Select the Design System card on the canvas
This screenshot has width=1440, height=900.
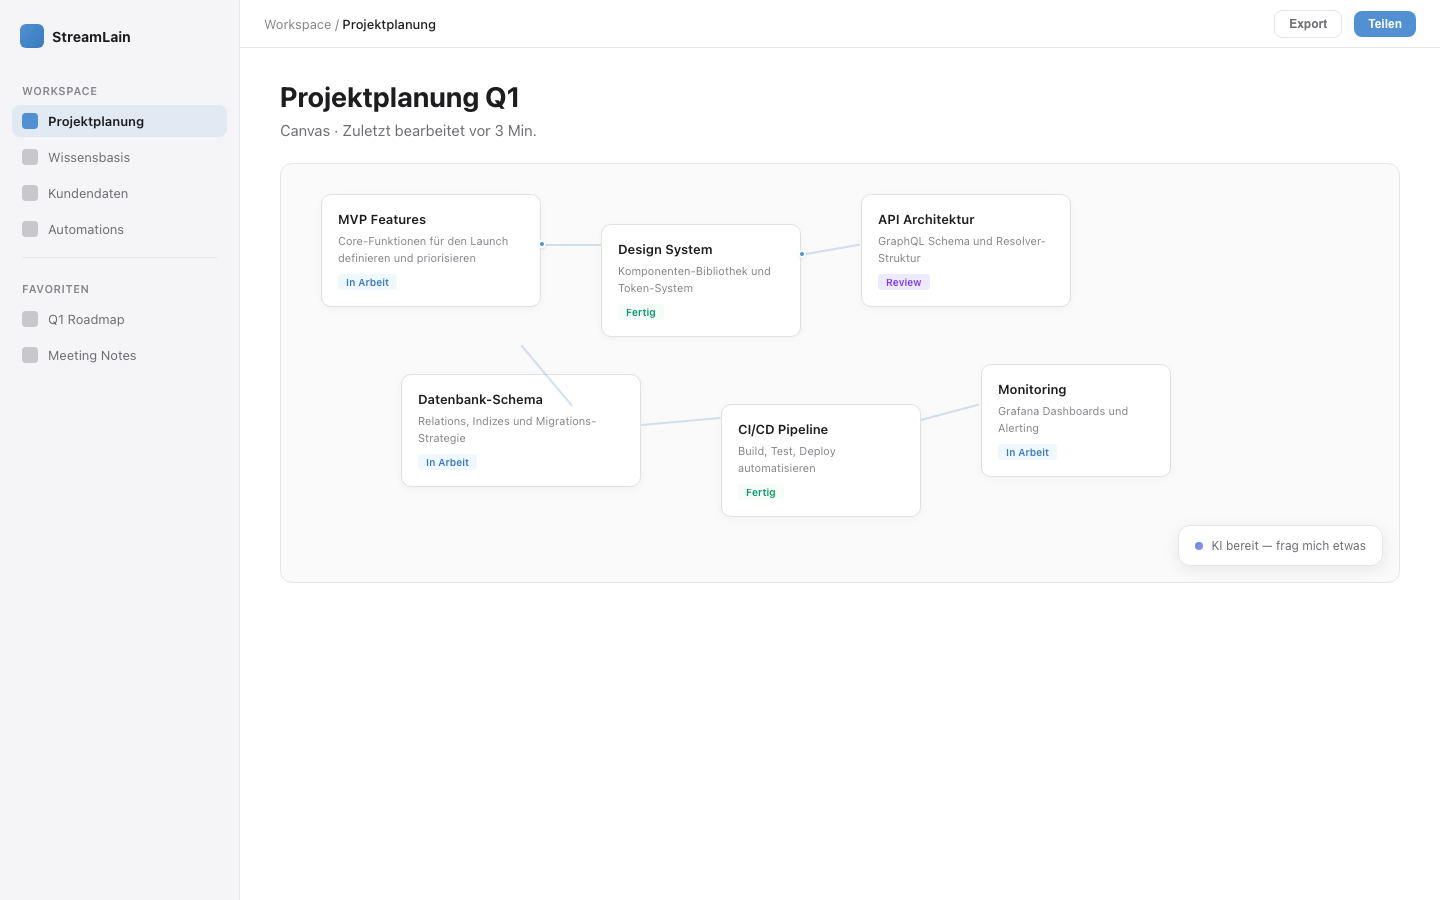(700, 280)
